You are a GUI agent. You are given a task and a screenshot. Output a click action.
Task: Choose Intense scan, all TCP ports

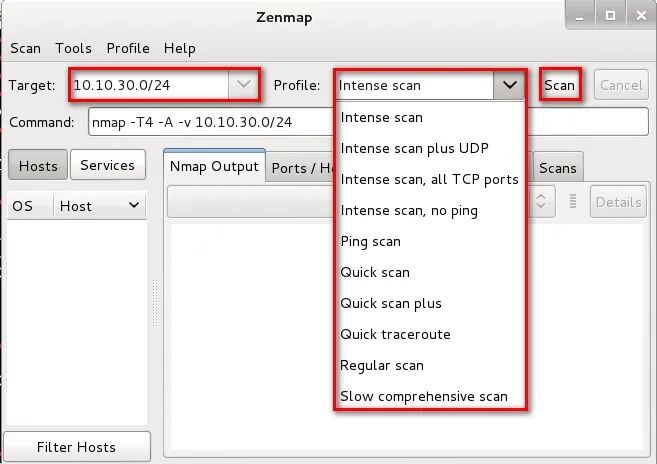[x=430, y=179]
